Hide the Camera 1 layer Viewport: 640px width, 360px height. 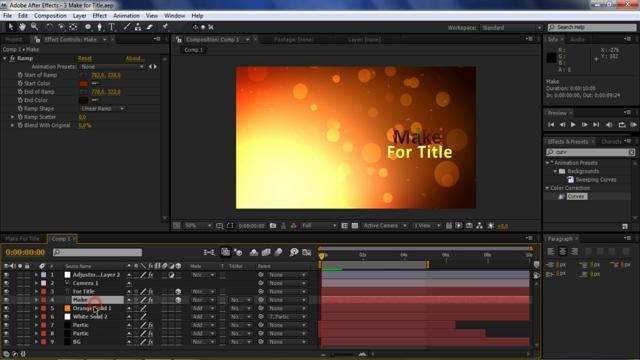pos(6,283)
